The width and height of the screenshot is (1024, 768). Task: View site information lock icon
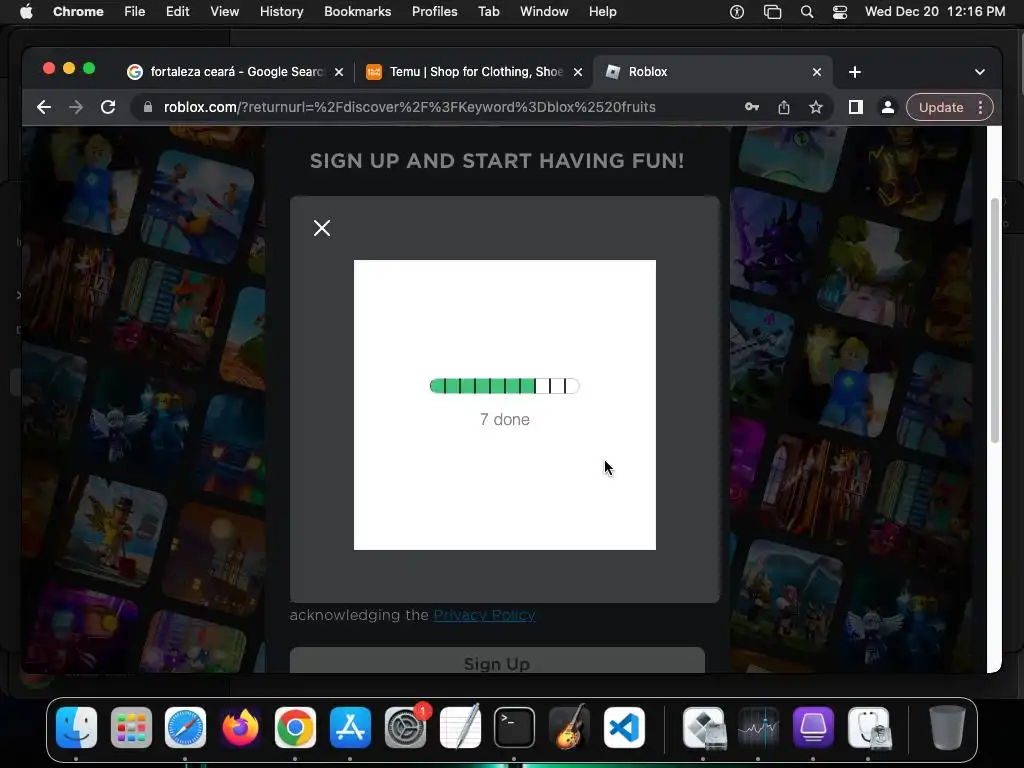pyautogui.click(x=148, y=107)
